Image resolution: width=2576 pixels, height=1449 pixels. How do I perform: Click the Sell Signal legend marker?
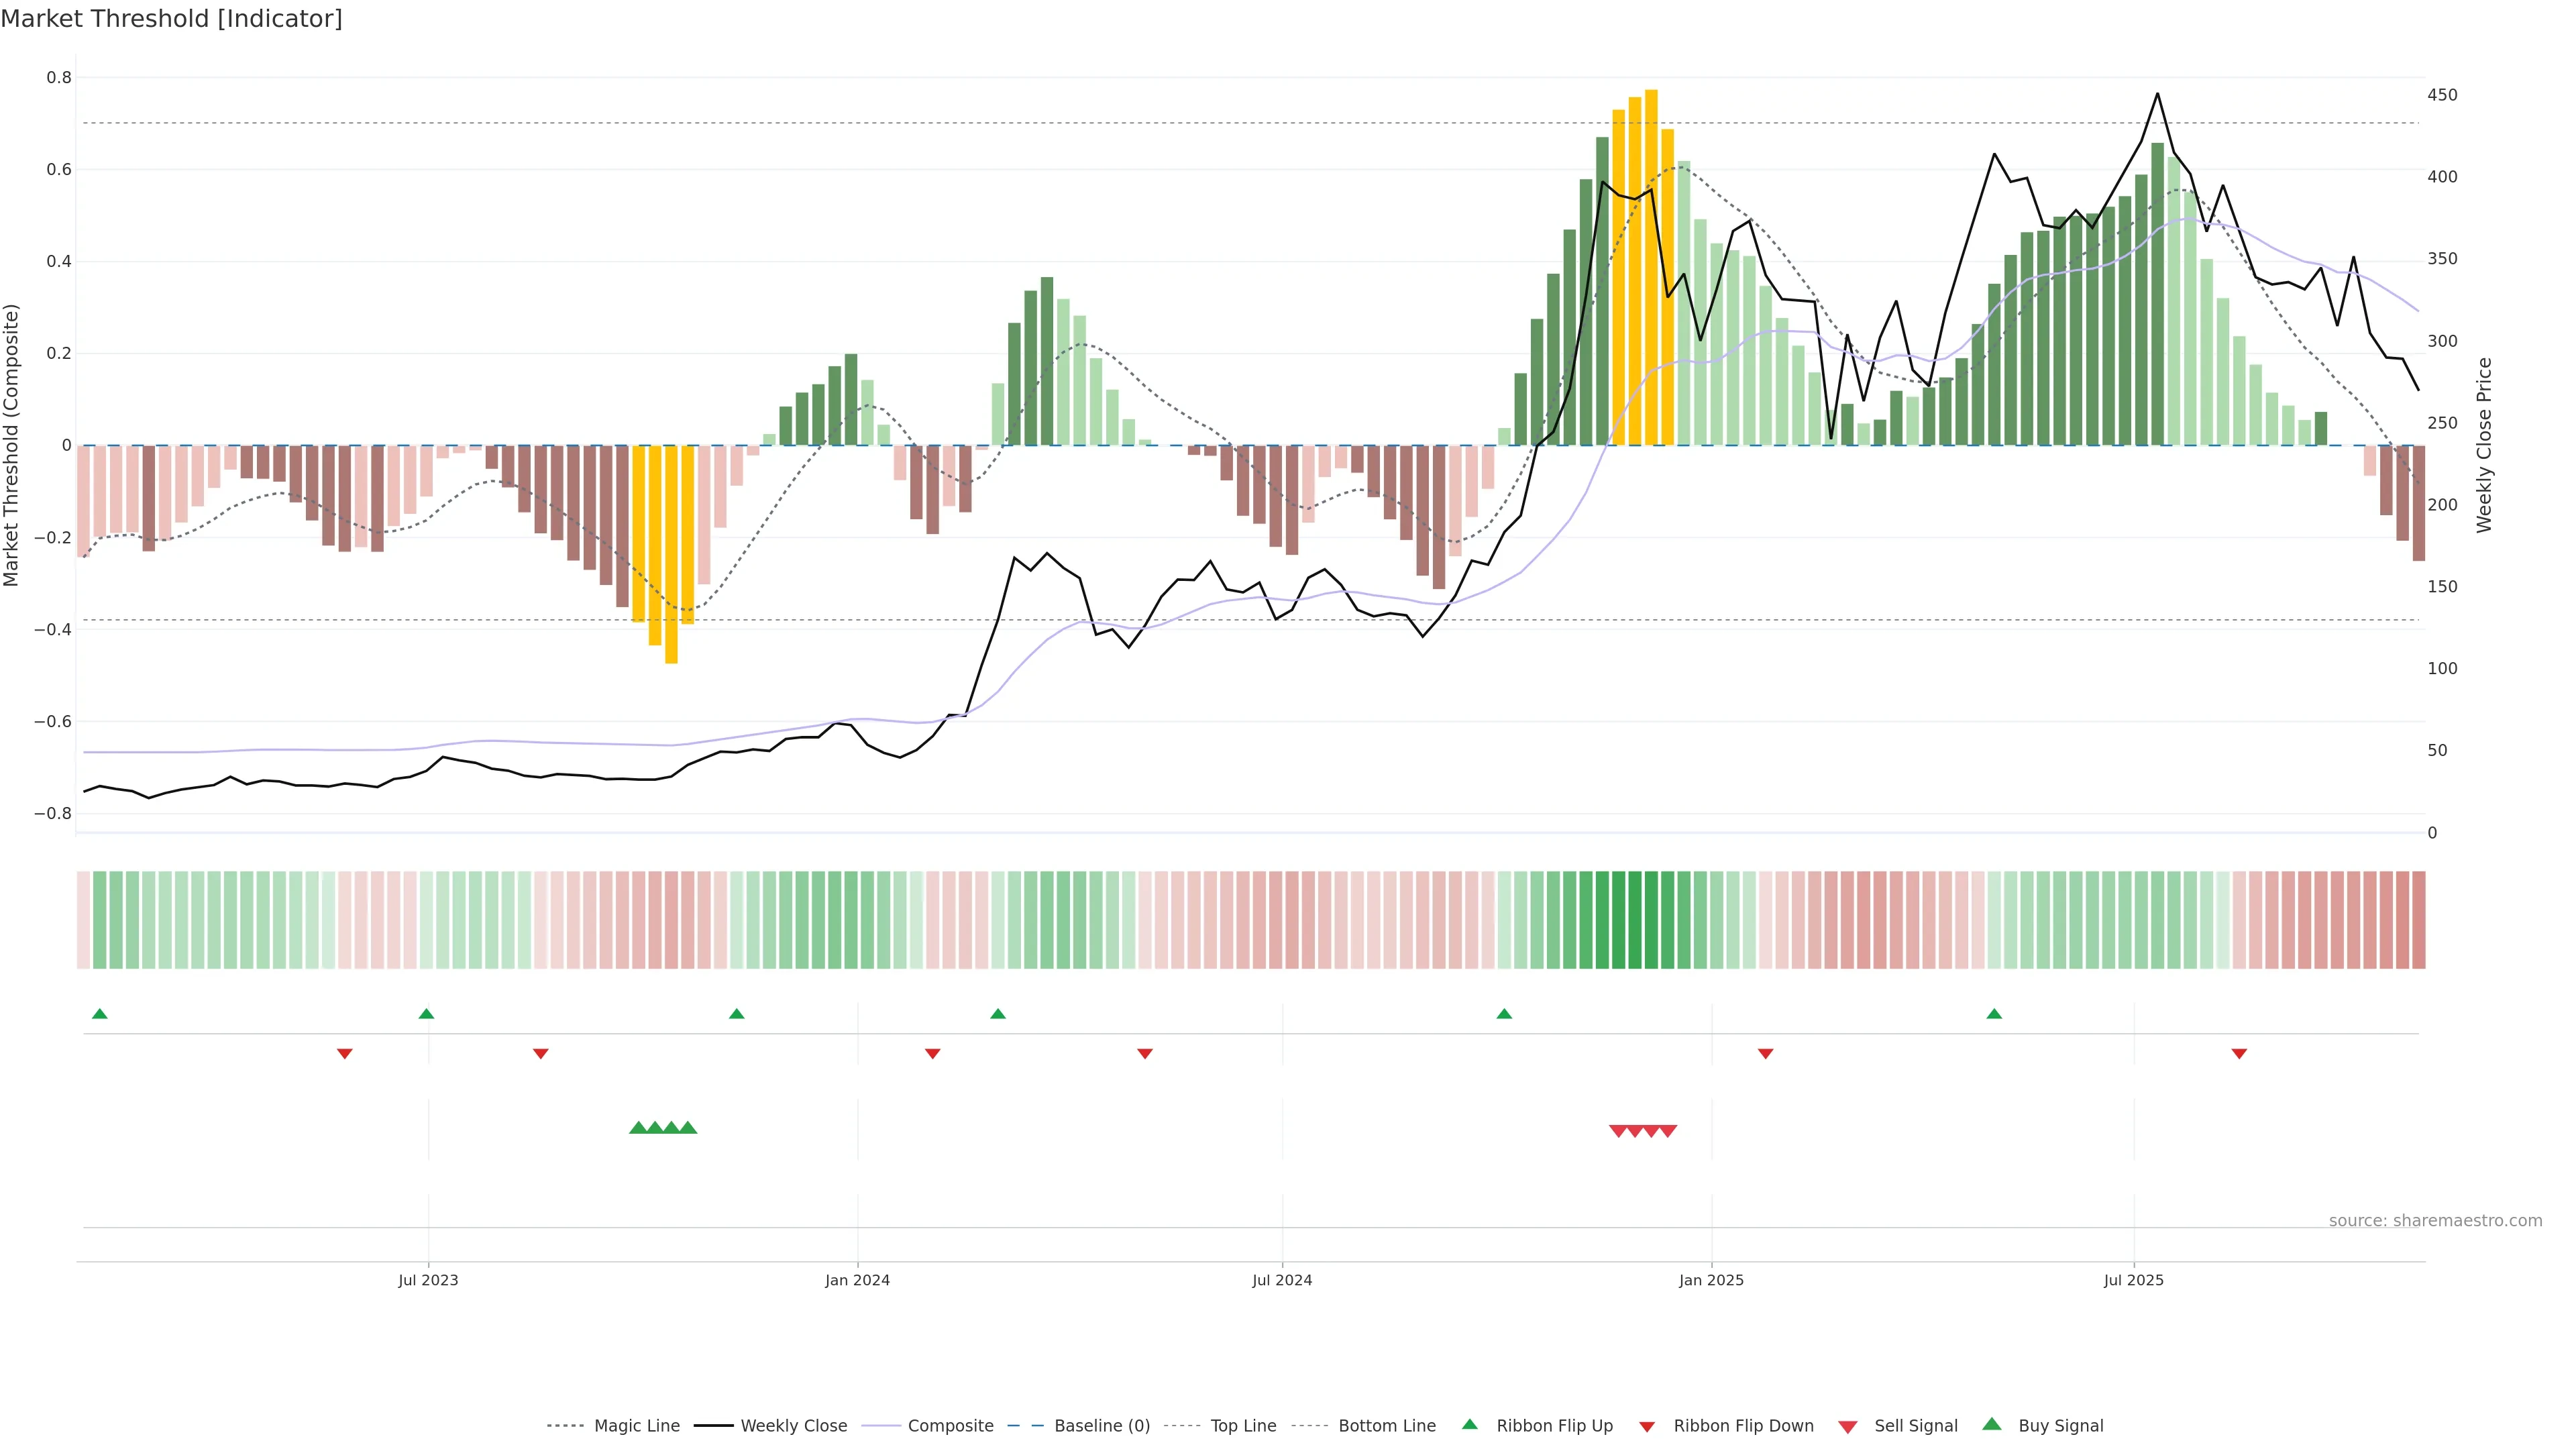(x=1848, y=1426)
